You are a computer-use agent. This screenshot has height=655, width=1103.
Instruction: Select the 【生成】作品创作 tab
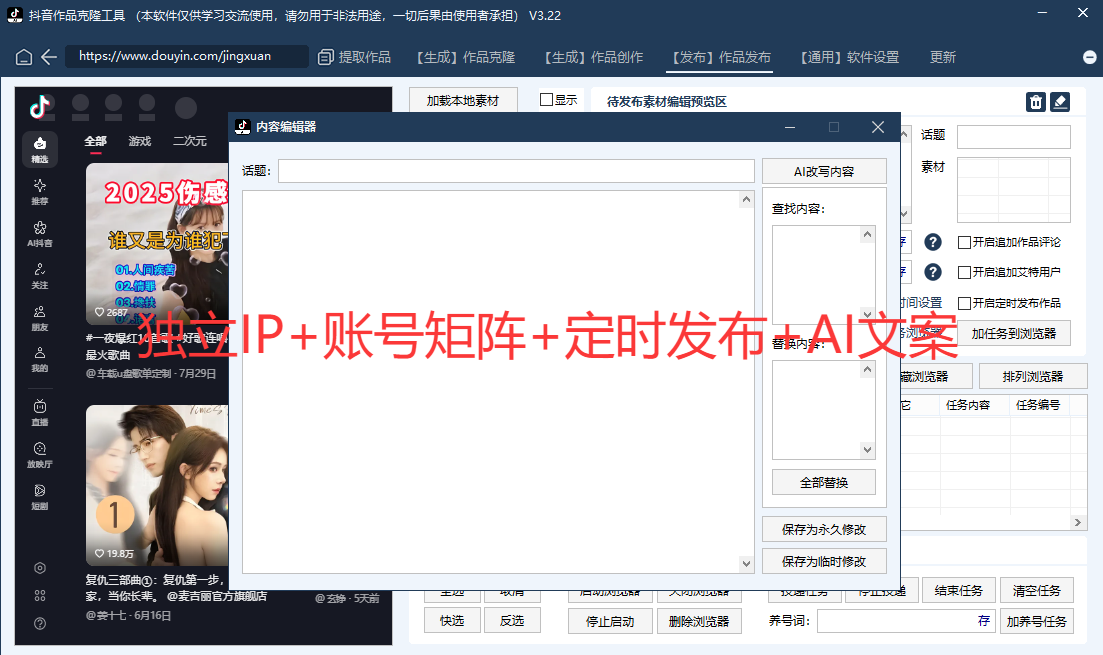(593, 58)
